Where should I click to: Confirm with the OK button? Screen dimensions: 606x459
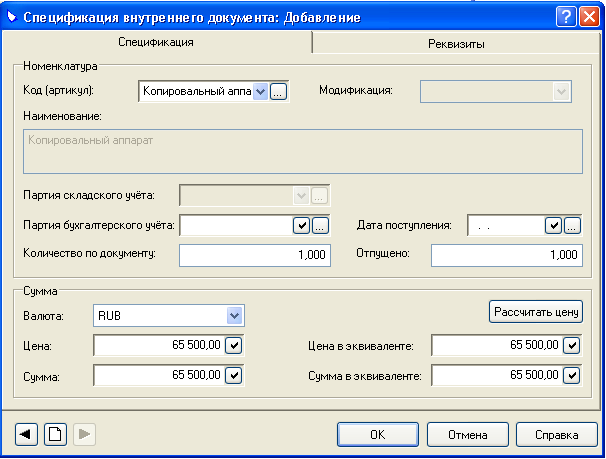[378, 435]
